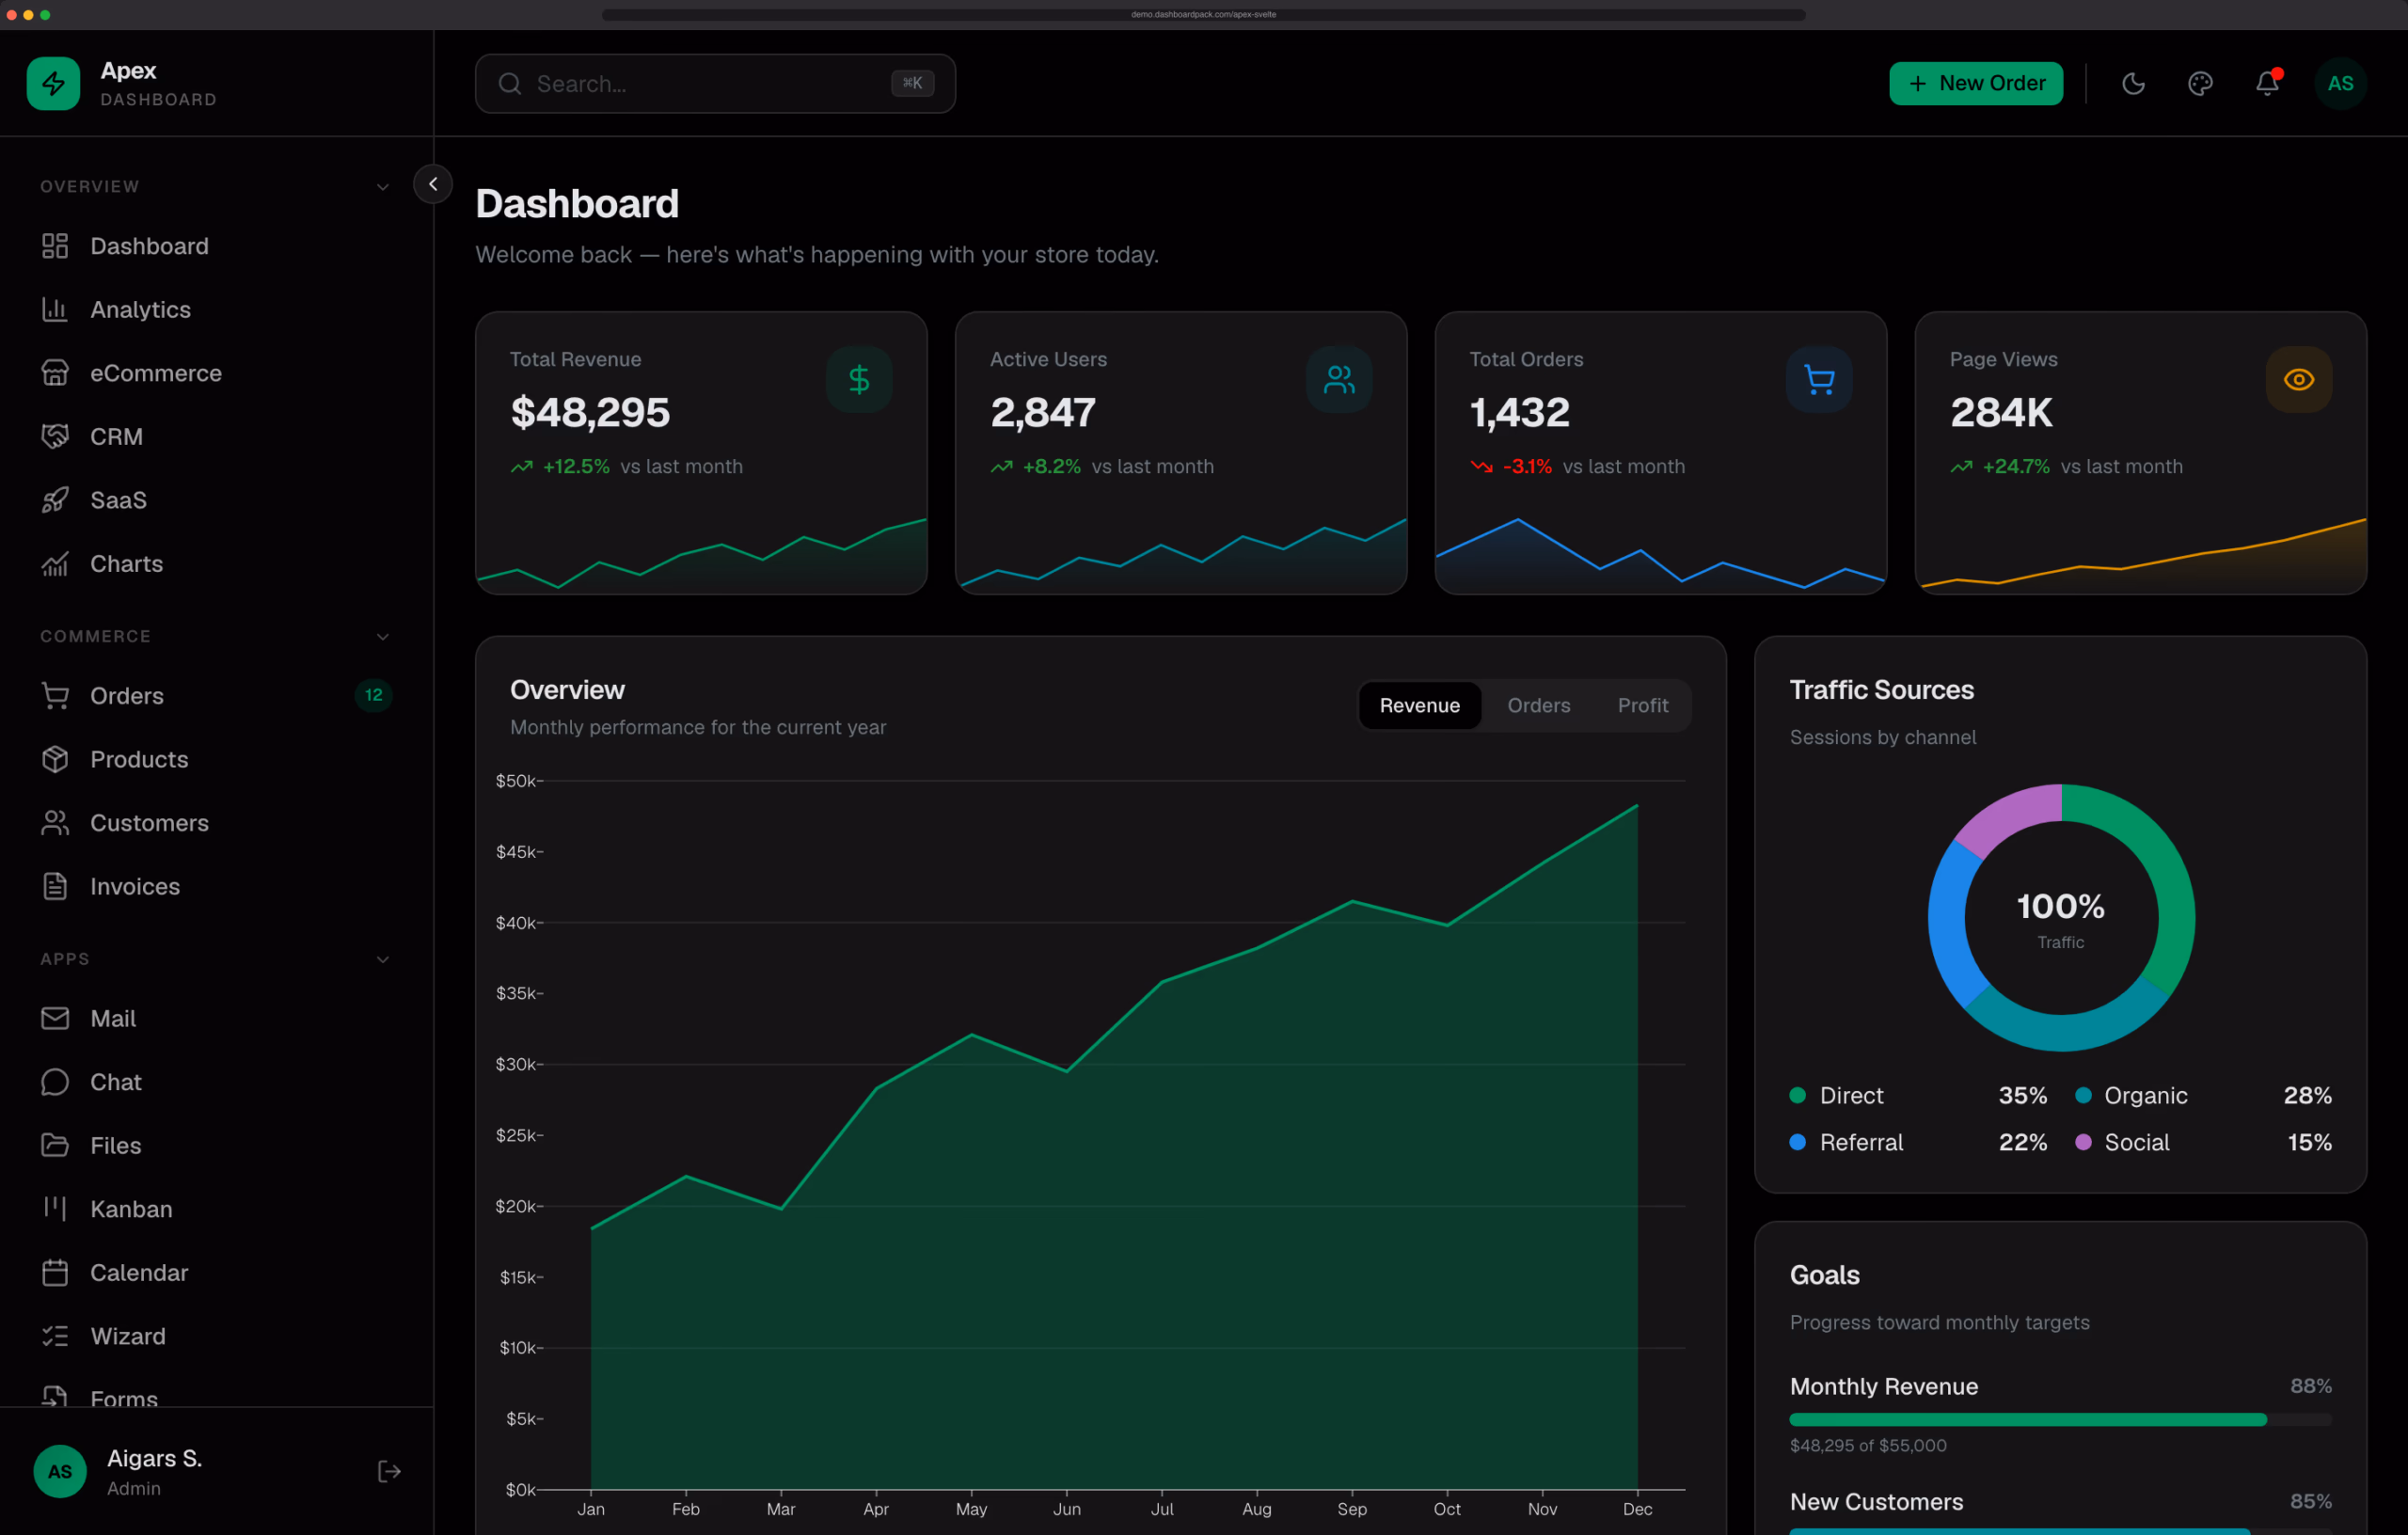Open CRM handshake icon
2408x1535 pixels.
[x=55, y=437]
